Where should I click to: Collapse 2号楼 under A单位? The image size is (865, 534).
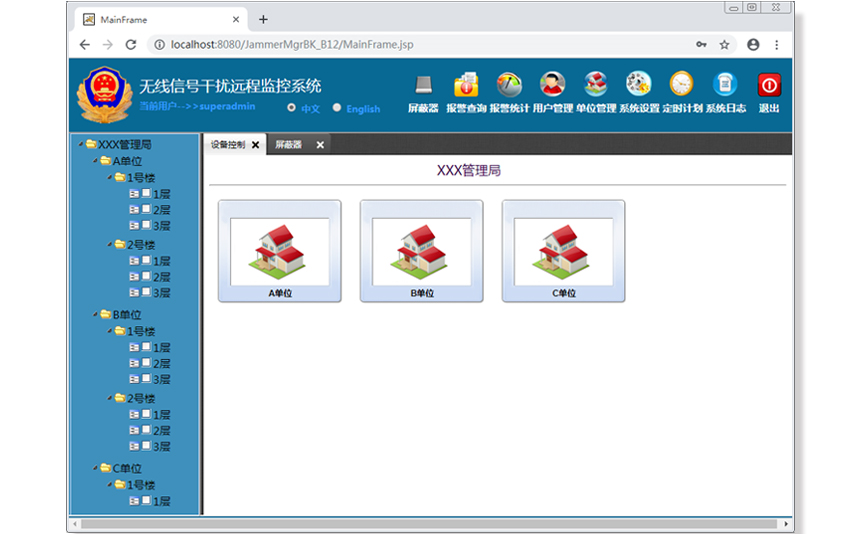[110, 244]
